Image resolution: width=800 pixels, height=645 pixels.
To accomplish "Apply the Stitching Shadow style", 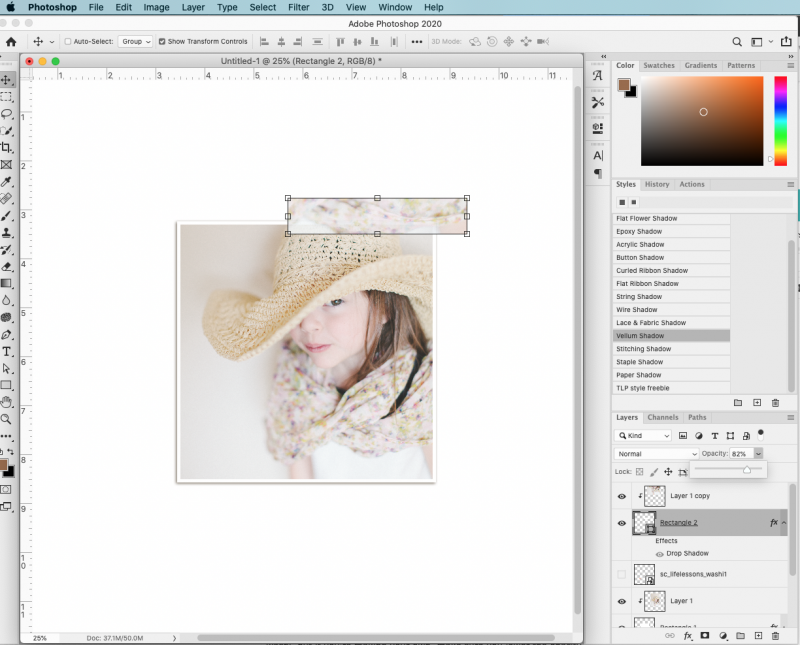I will tap(671, 349).
